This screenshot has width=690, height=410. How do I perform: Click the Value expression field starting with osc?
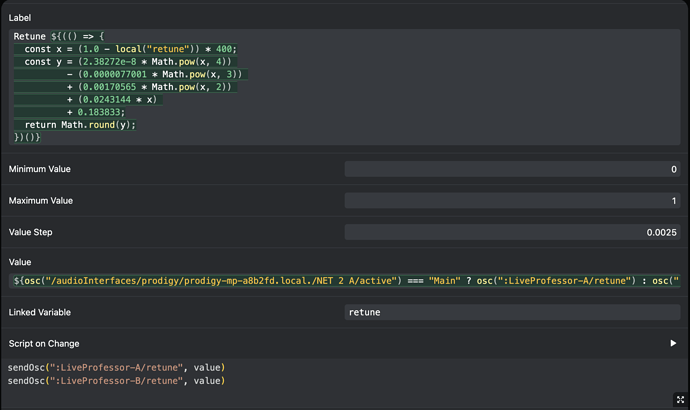point(345,281)
